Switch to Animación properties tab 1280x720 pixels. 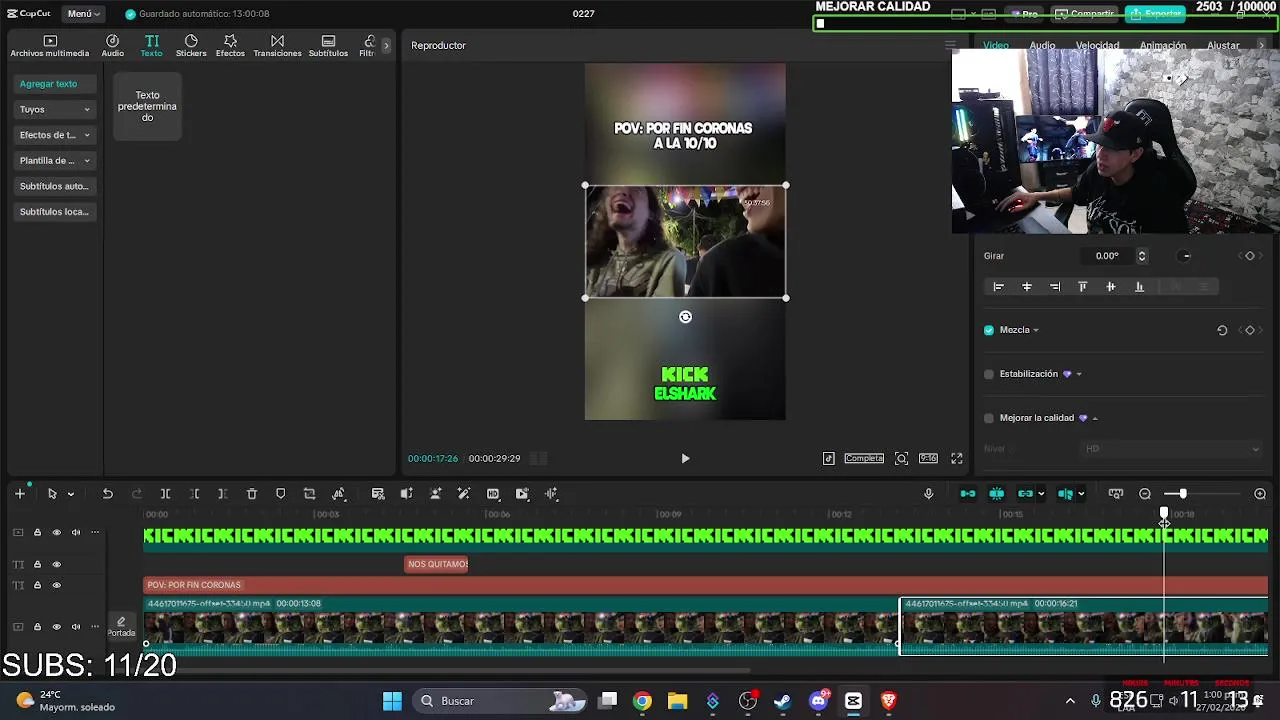[1163, 46]
